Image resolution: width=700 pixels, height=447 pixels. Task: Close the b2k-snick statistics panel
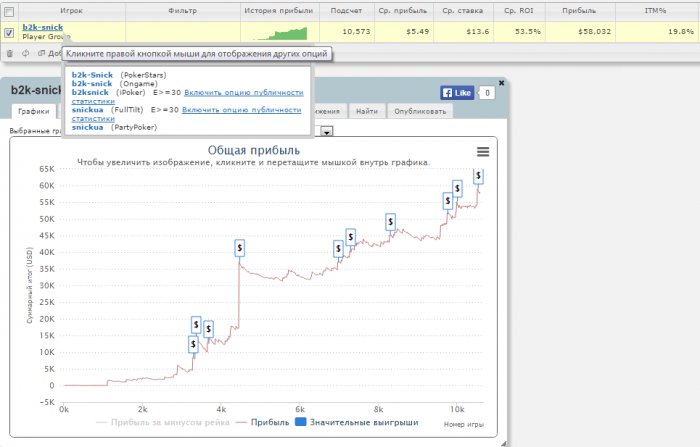[501, 83]
